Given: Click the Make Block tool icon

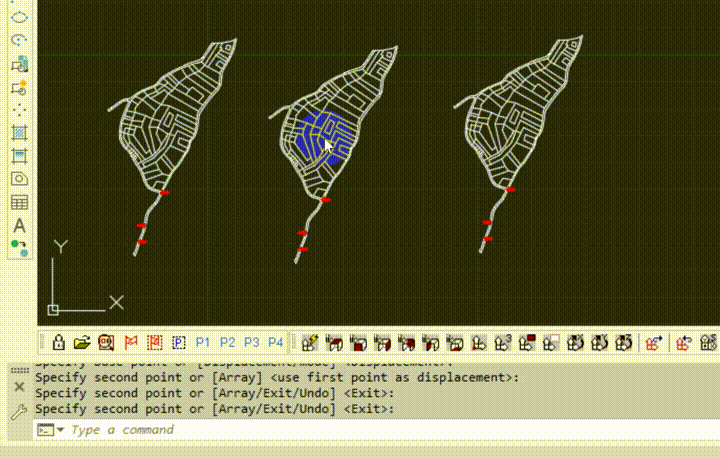Looking at the screenshot, I should [x=19, y=87].
